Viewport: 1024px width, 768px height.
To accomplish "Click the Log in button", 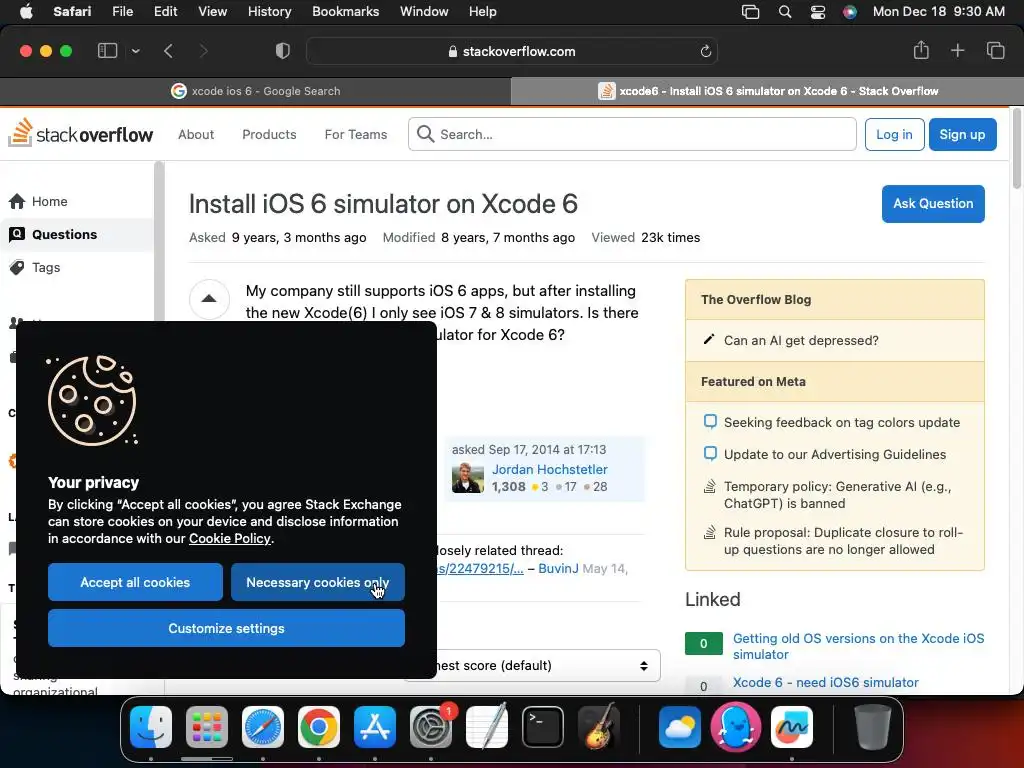I will [894, 135].
